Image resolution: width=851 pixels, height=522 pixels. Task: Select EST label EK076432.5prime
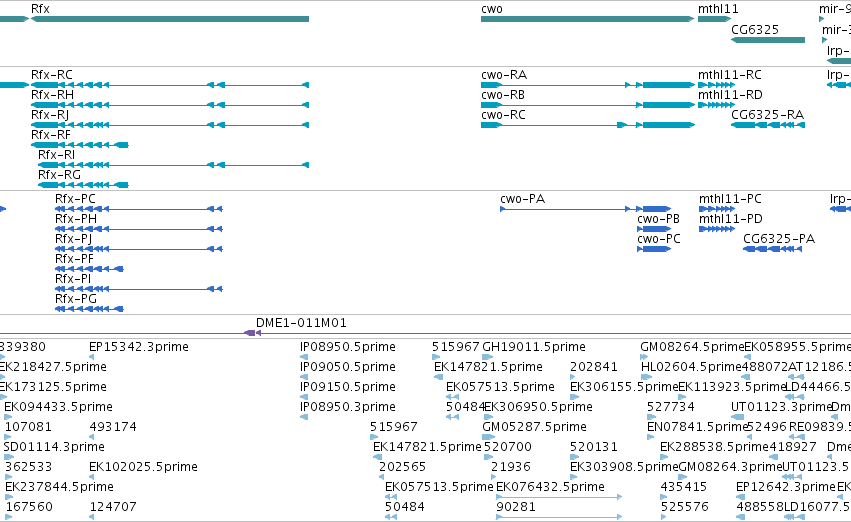(x=550, y=487)
